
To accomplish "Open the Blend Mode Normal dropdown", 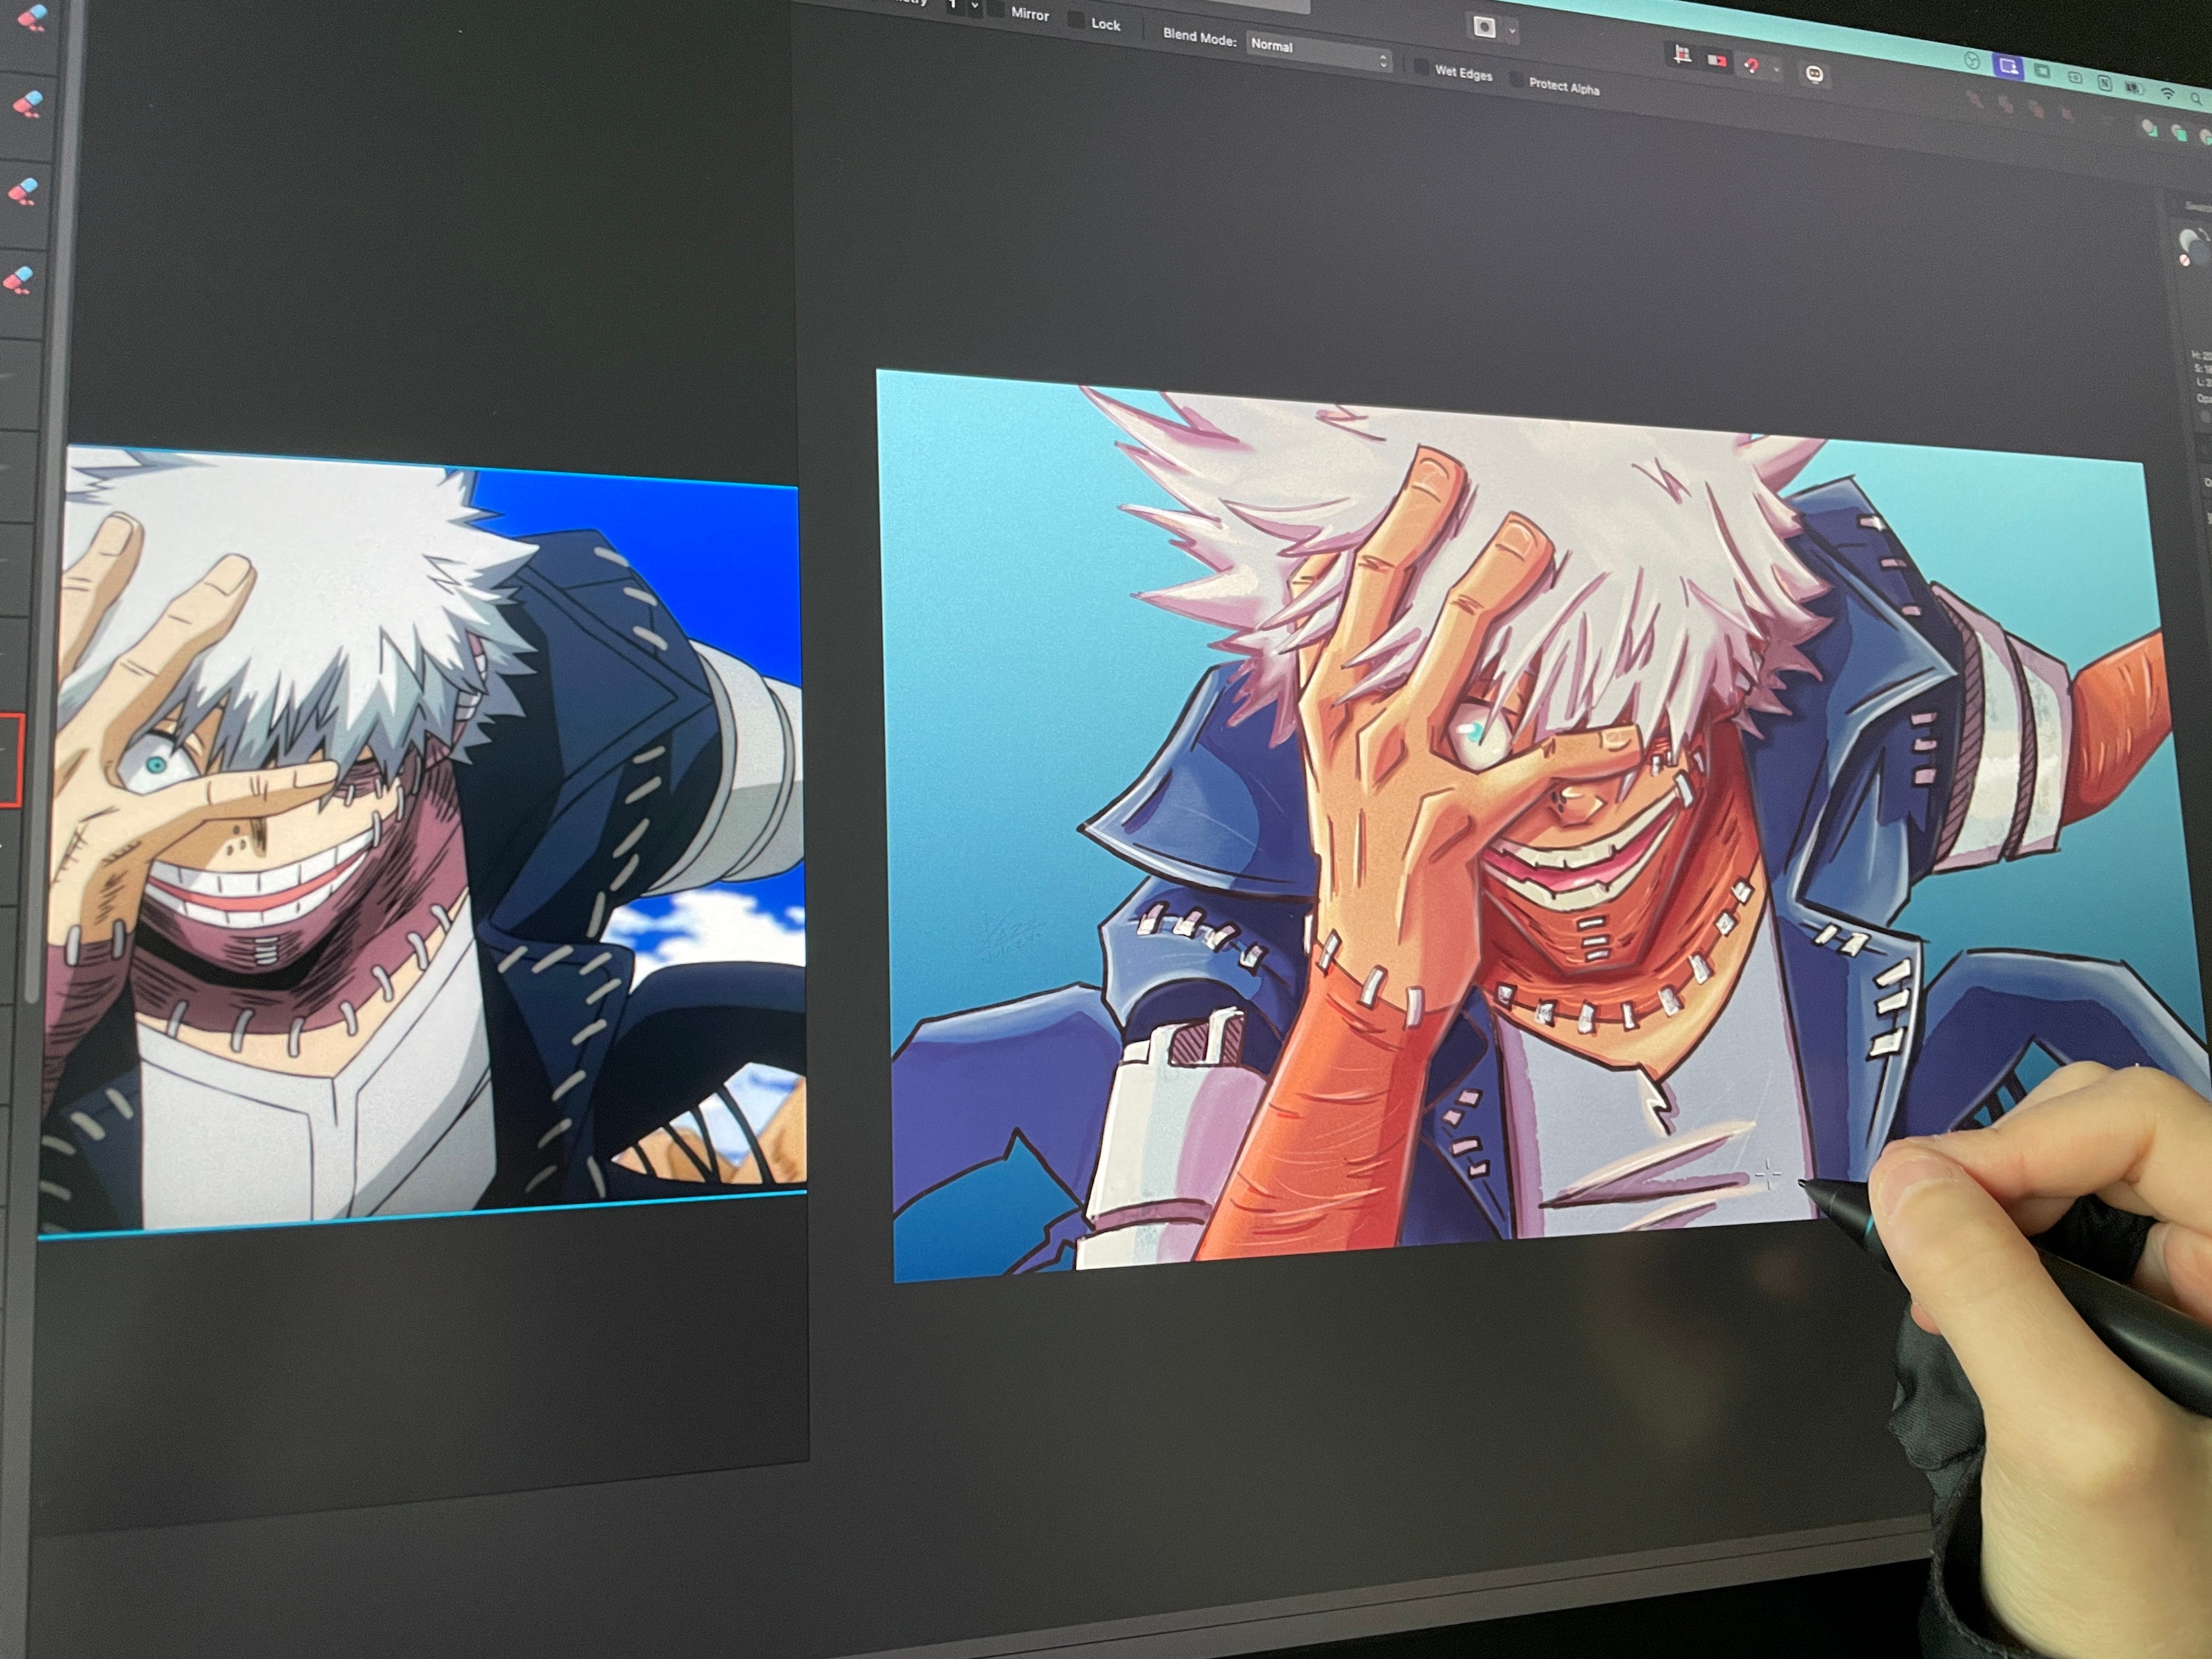I will coord(1319,52).
